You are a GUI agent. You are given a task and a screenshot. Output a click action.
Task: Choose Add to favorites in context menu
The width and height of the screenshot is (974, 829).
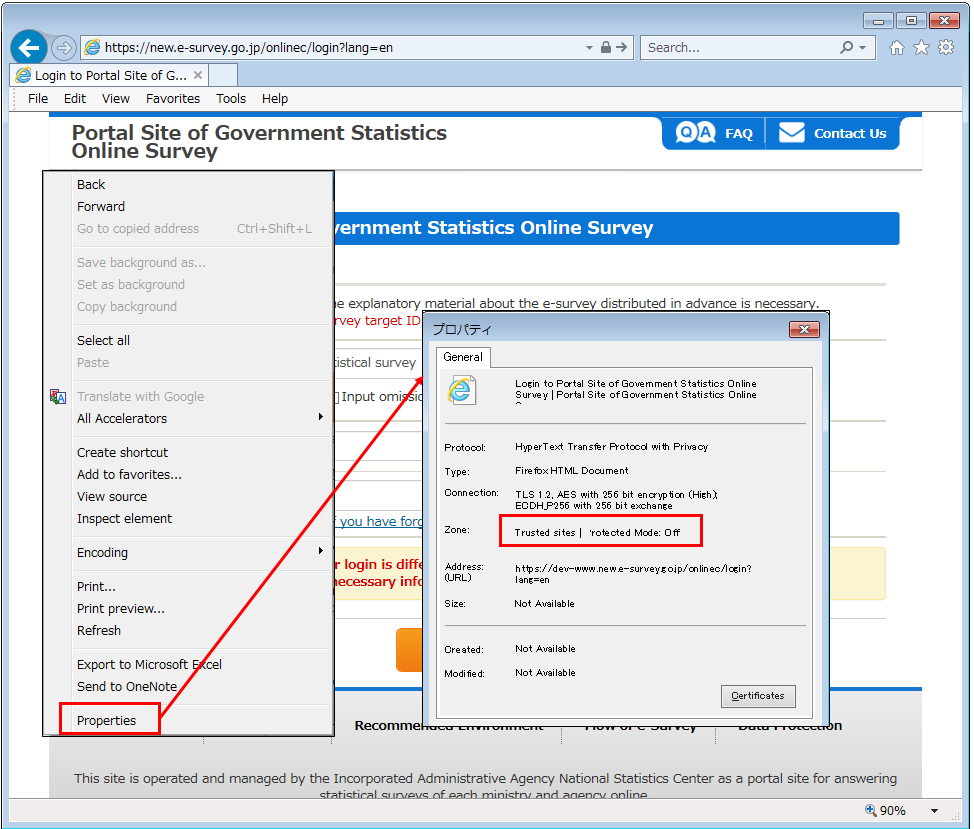coord(203,474)
